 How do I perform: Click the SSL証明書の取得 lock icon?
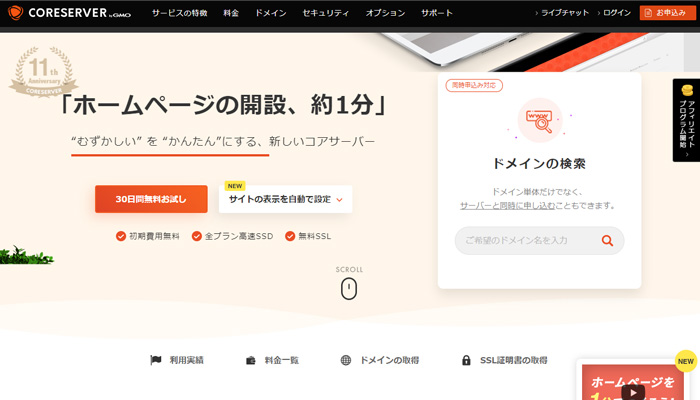click(466, 360)
